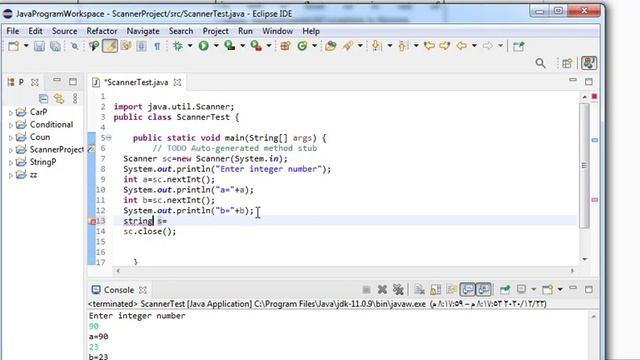Open the Run configurations dropdown arrow
Screen dimensions: 640x360
pos(216,46)
